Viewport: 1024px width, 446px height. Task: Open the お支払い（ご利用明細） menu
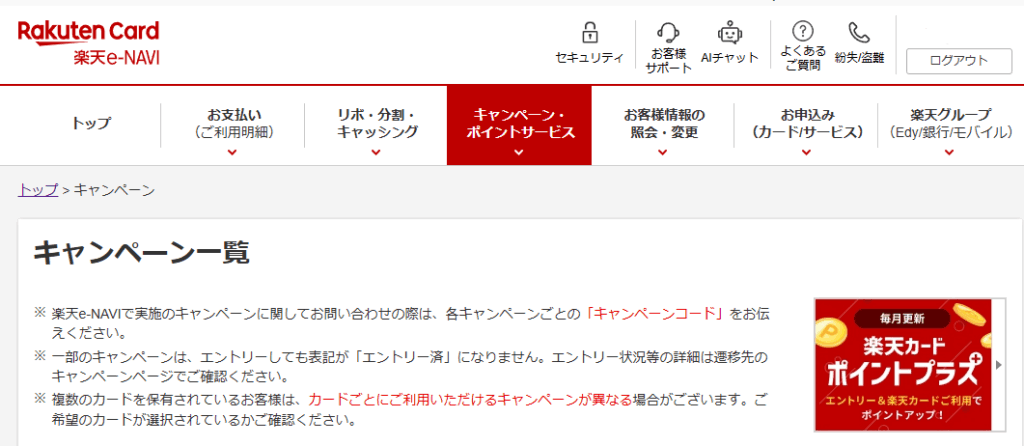(232, 124)
